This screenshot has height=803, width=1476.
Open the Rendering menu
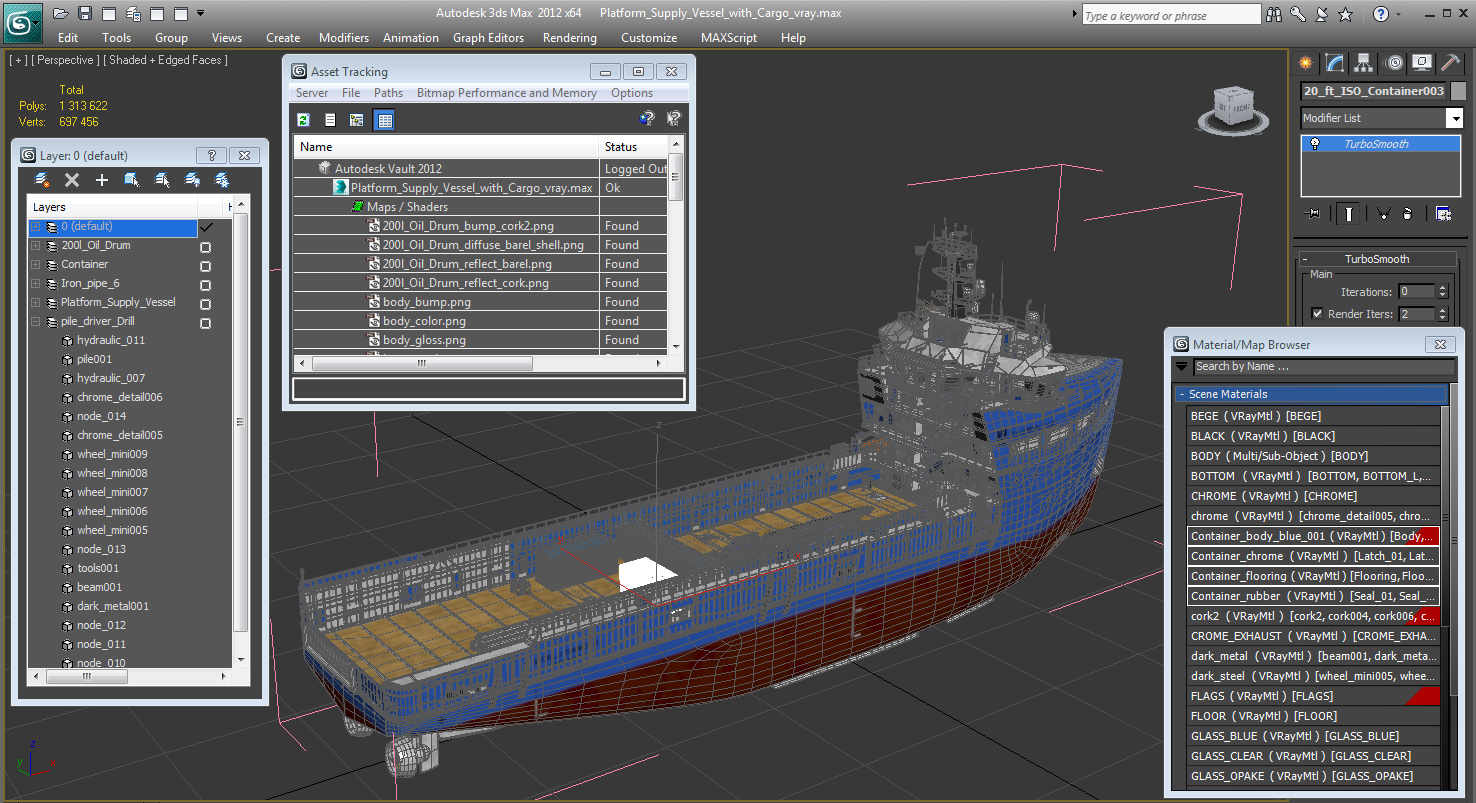[570, 38]
